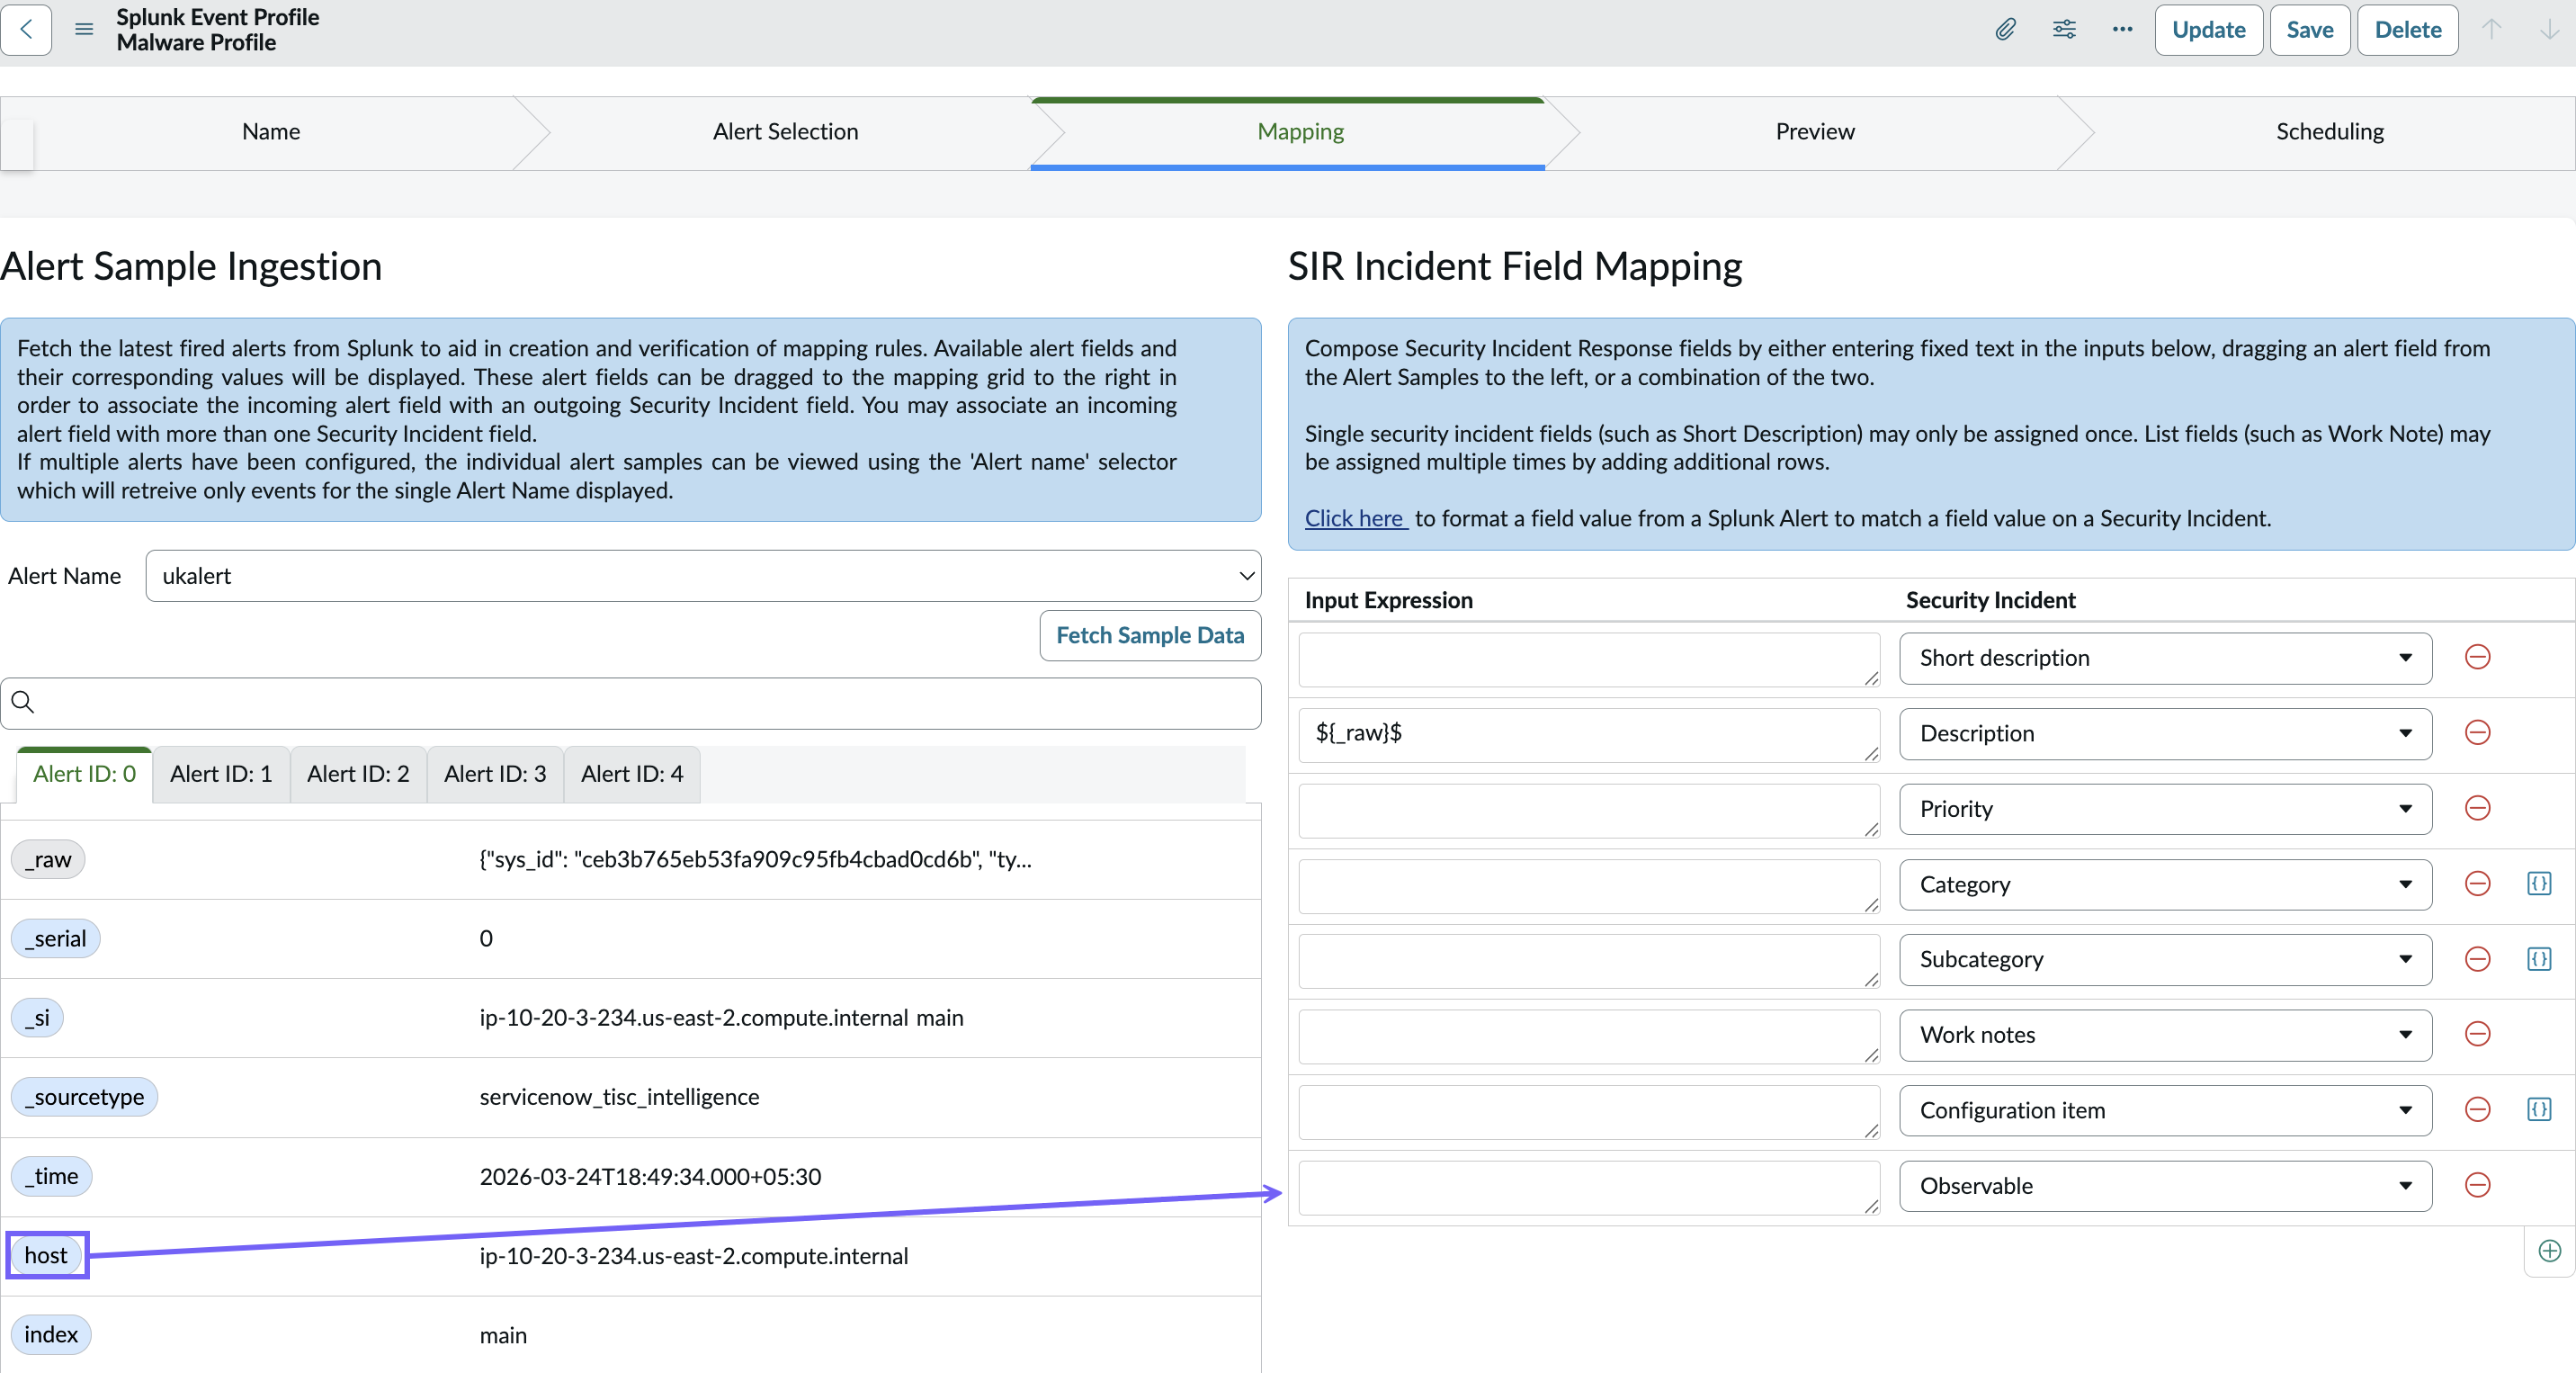Open attachments with the paperclip icon
The width and height of the screenshot is (2576, 1373).
[2005, 29]
